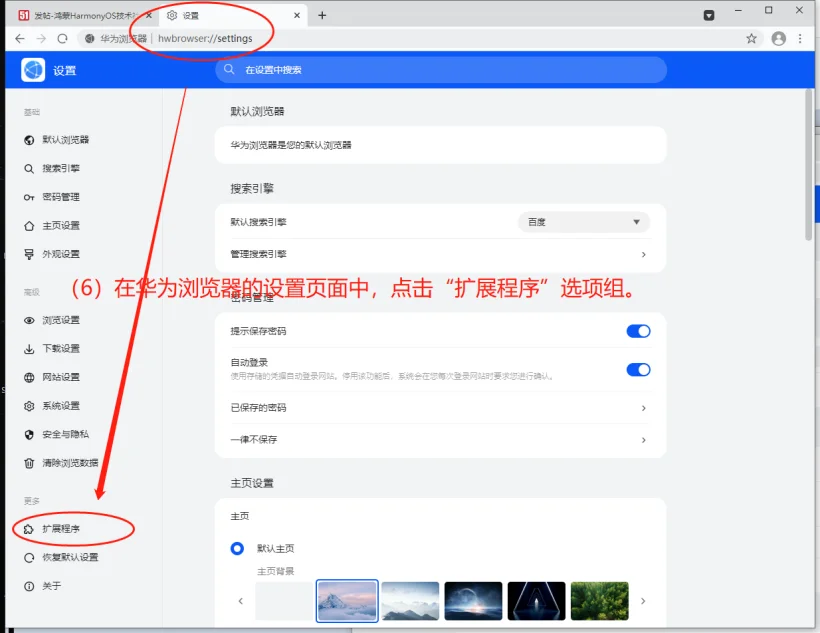
Task: Toggle 提示保存密码 switch
Action: tap(639, 331)
